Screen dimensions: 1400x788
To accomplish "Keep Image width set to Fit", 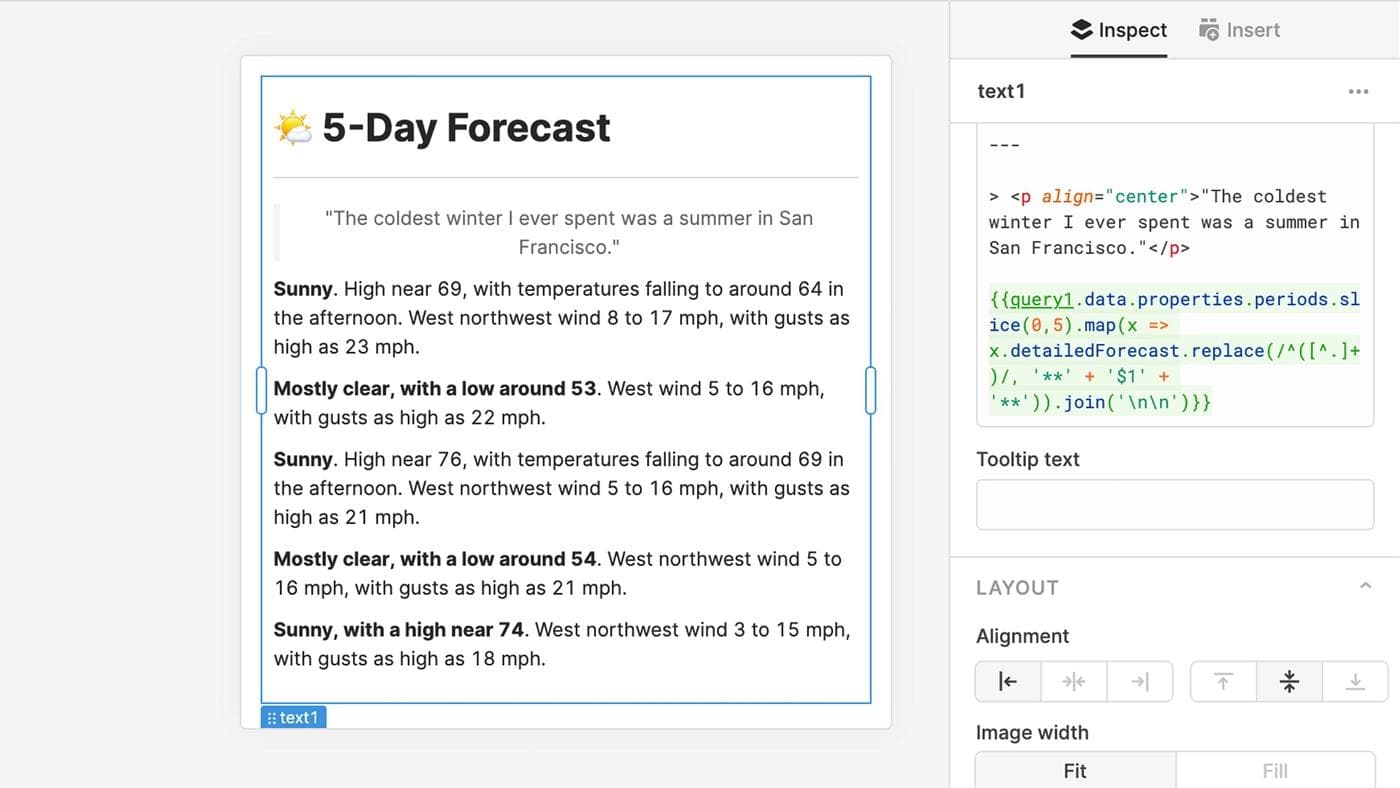I will pos(1074,770).
